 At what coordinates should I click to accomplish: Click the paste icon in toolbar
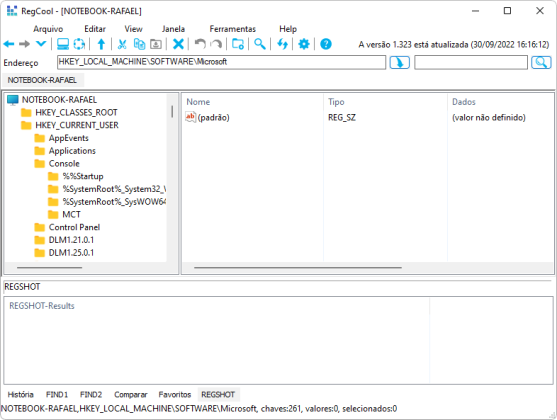coord(156,44)
